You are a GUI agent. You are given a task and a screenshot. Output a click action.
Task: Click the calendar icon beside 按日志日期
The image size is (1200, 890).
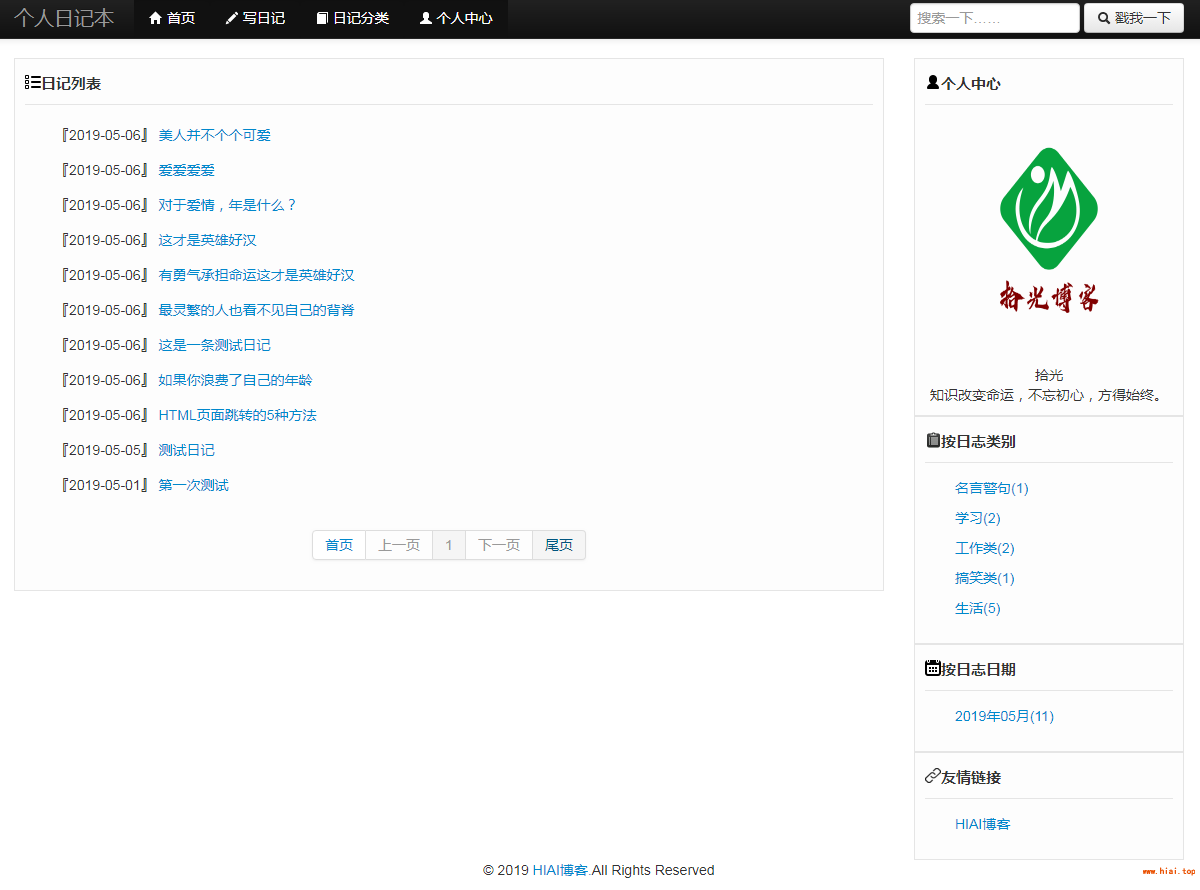click(x=933, y=668)
